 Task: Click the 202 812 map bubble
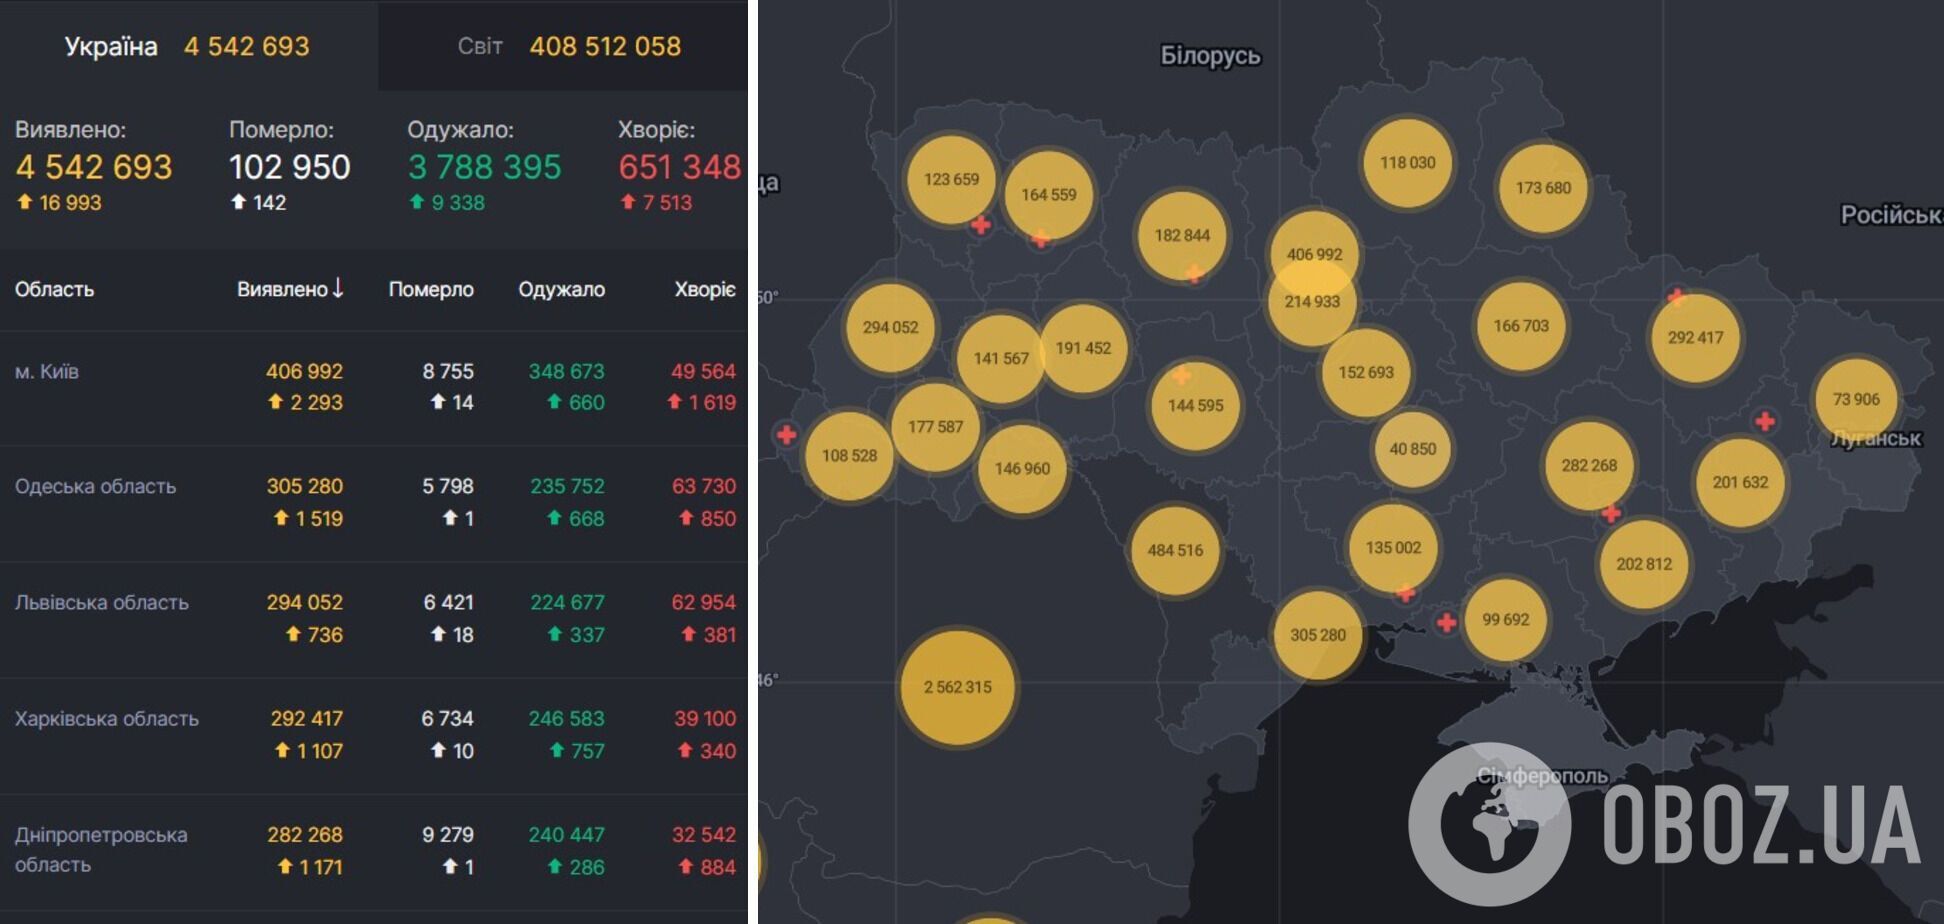(x=1643, y=564)
